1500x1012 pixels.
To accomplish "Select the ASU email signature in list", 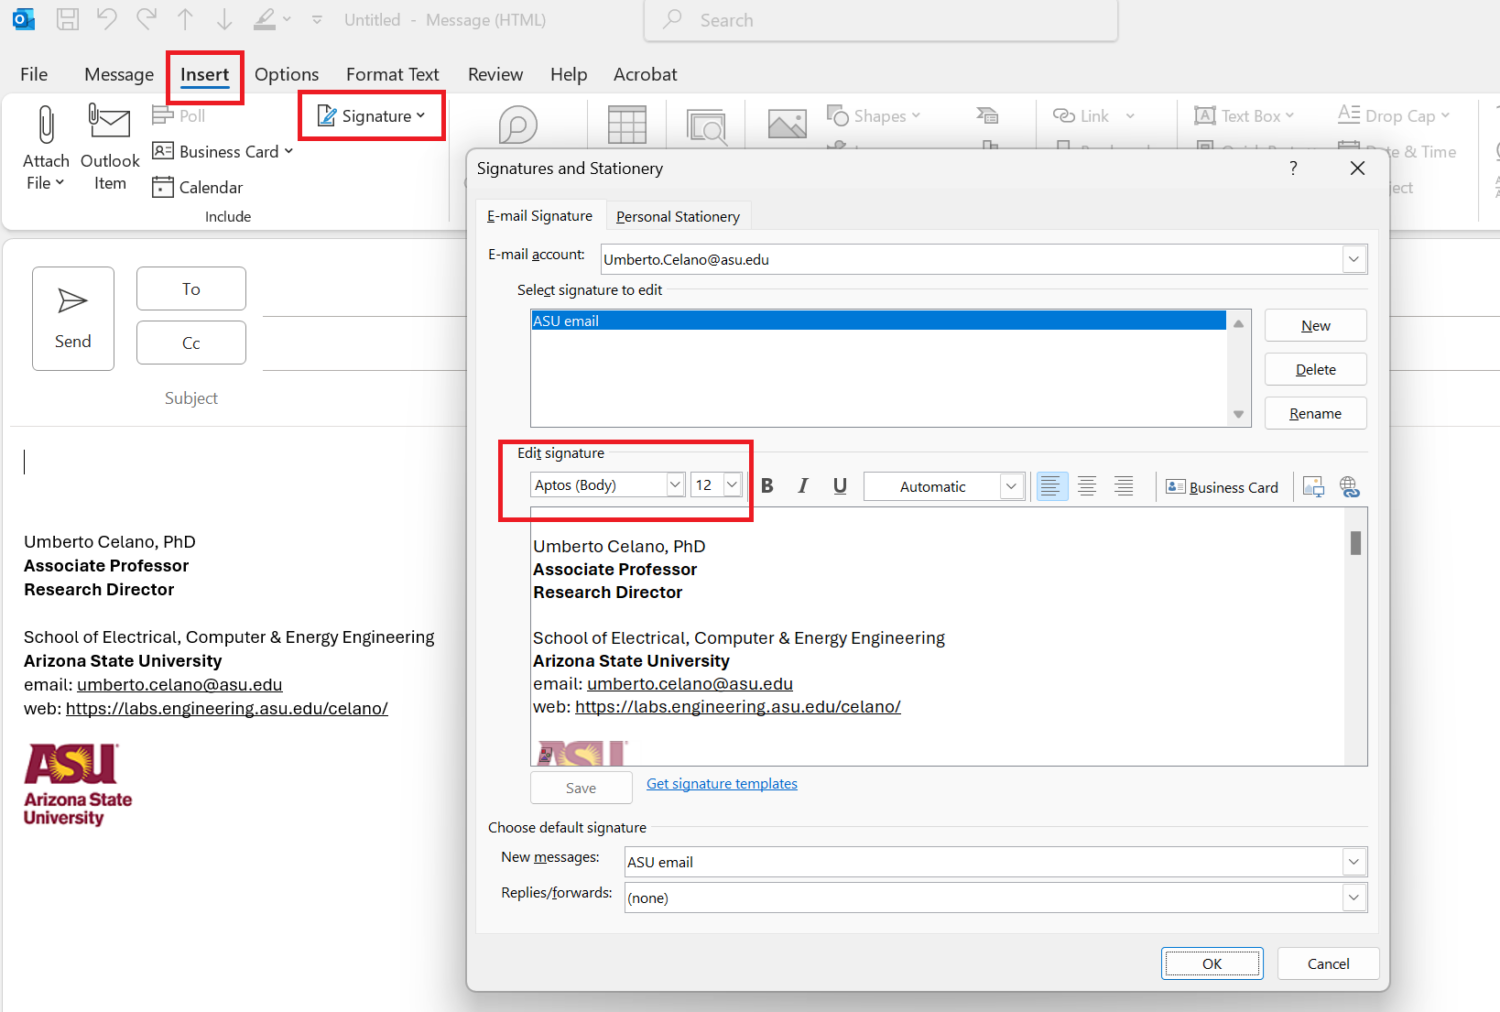I will click(877, 321).
